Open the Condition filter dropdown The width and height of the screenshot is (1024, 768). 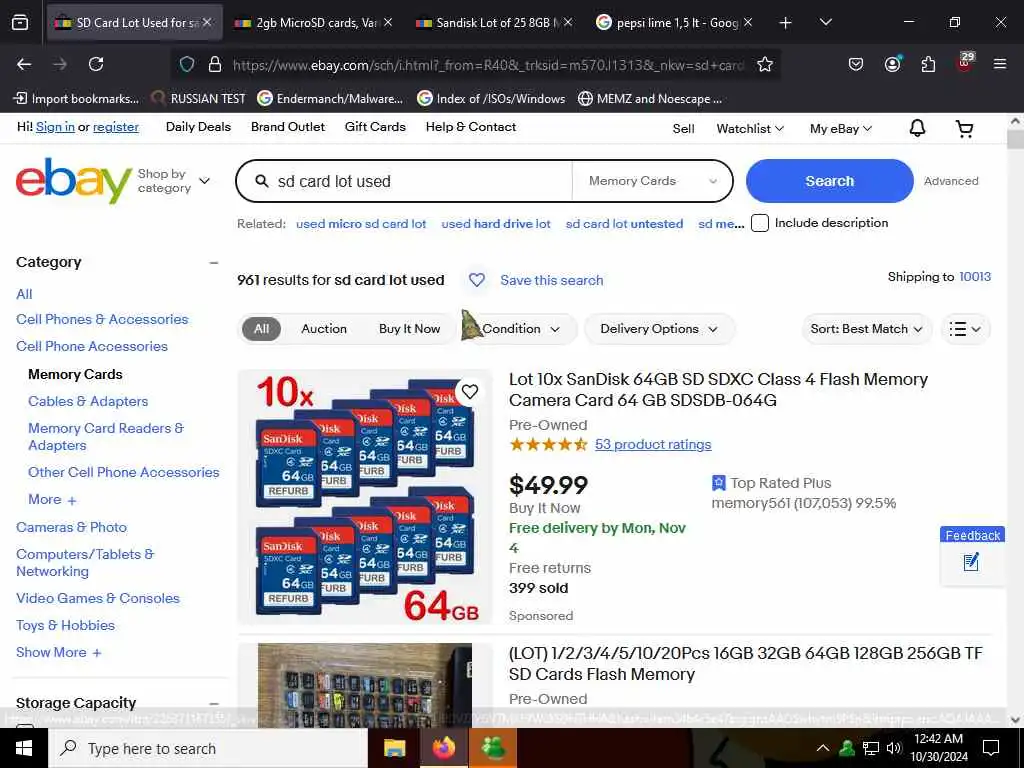[x=520, y=328]
